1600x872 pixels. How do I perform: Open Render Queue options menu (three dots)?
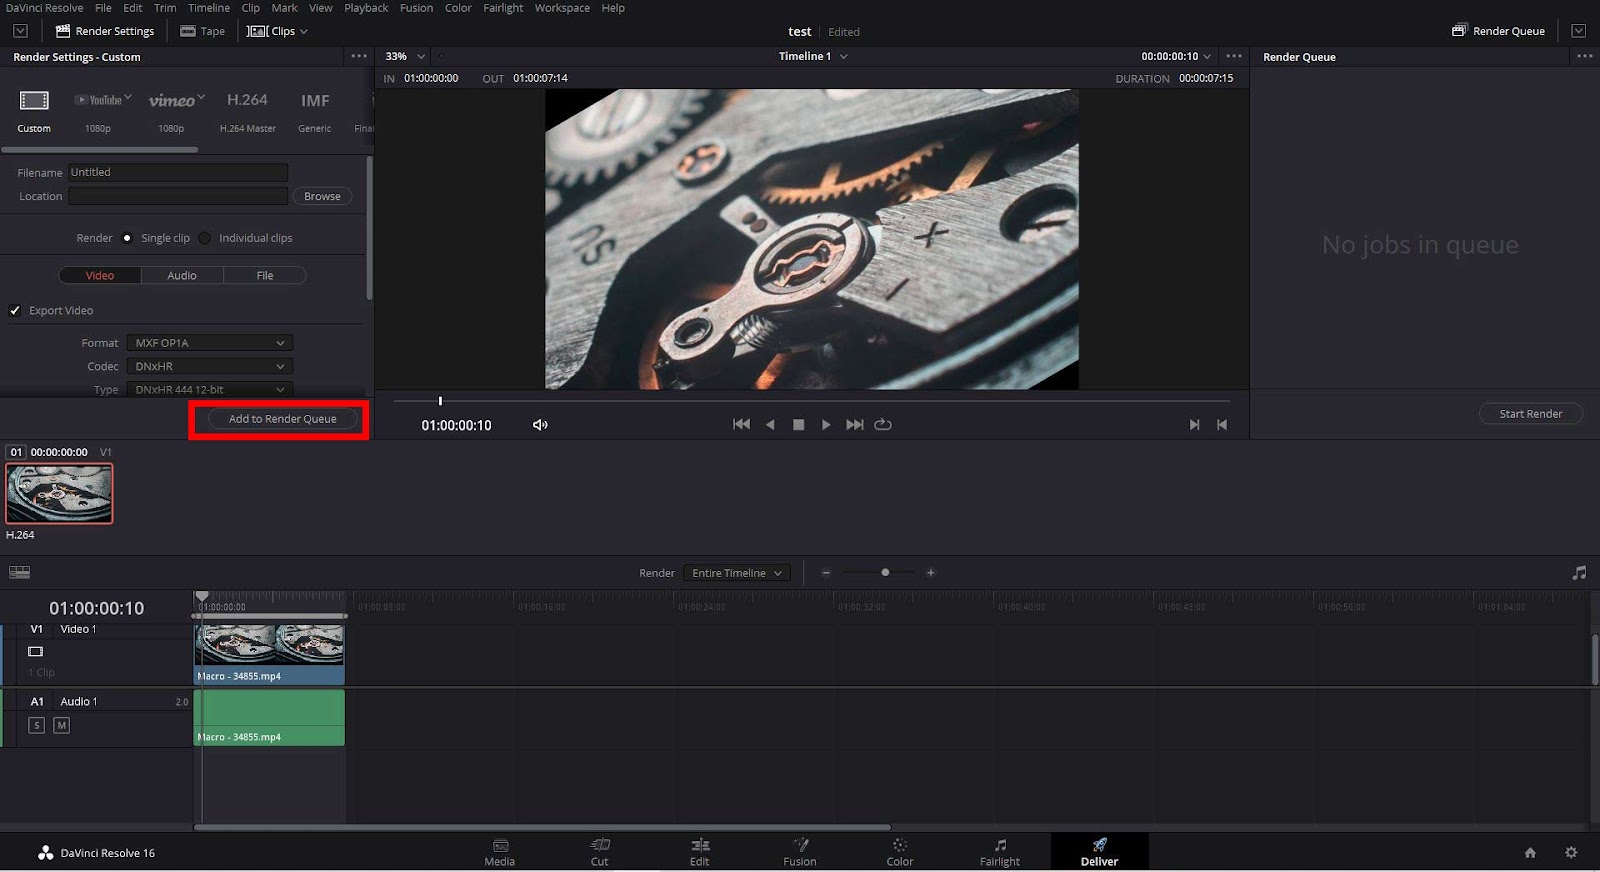point(1585,56)
